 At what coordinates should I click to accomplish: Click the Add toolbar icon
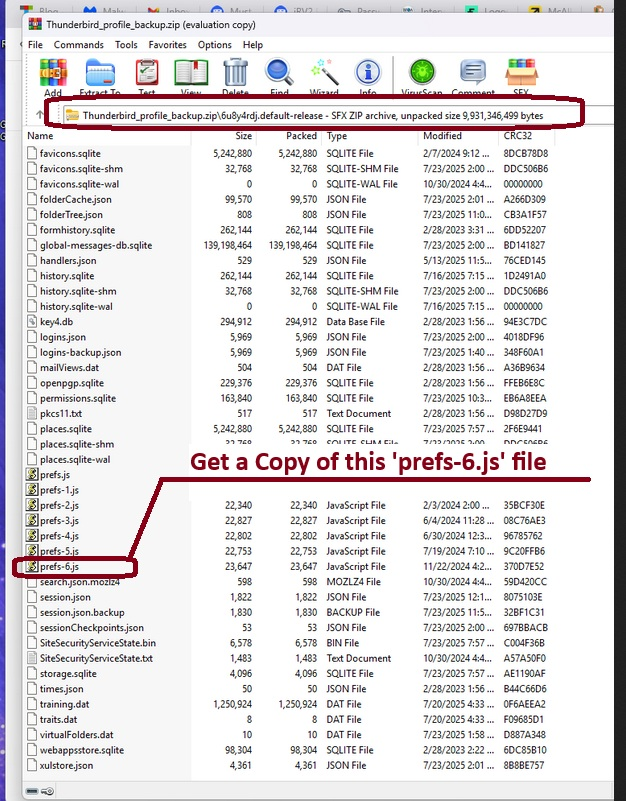pos(53,73)
